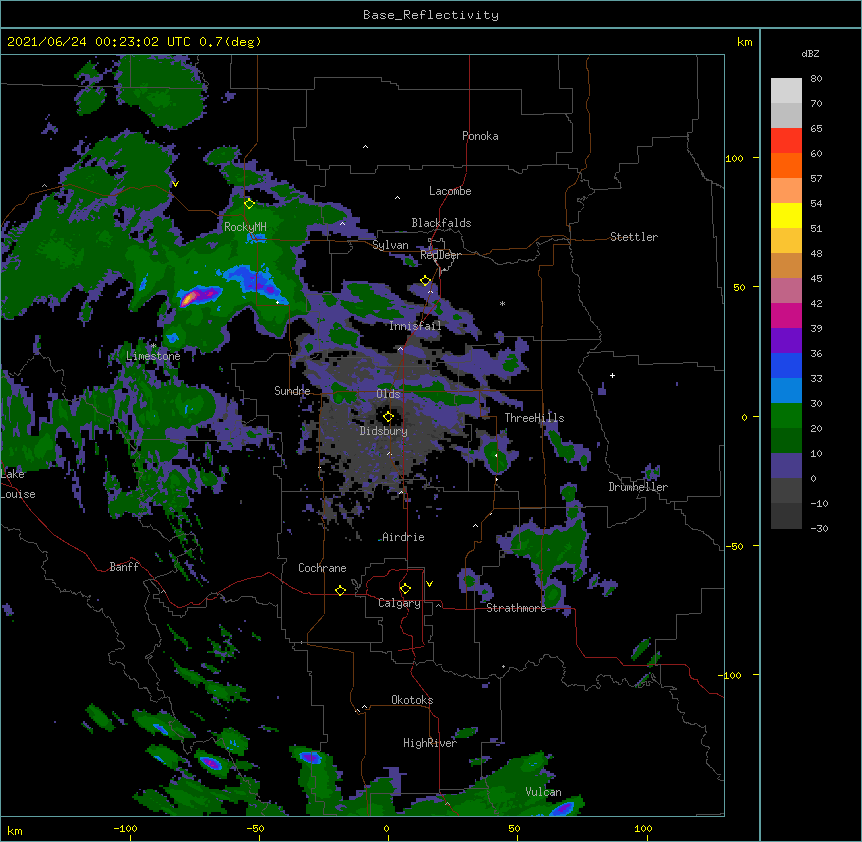
Task: Click the Vulcan city label
Action: [543, 792]
